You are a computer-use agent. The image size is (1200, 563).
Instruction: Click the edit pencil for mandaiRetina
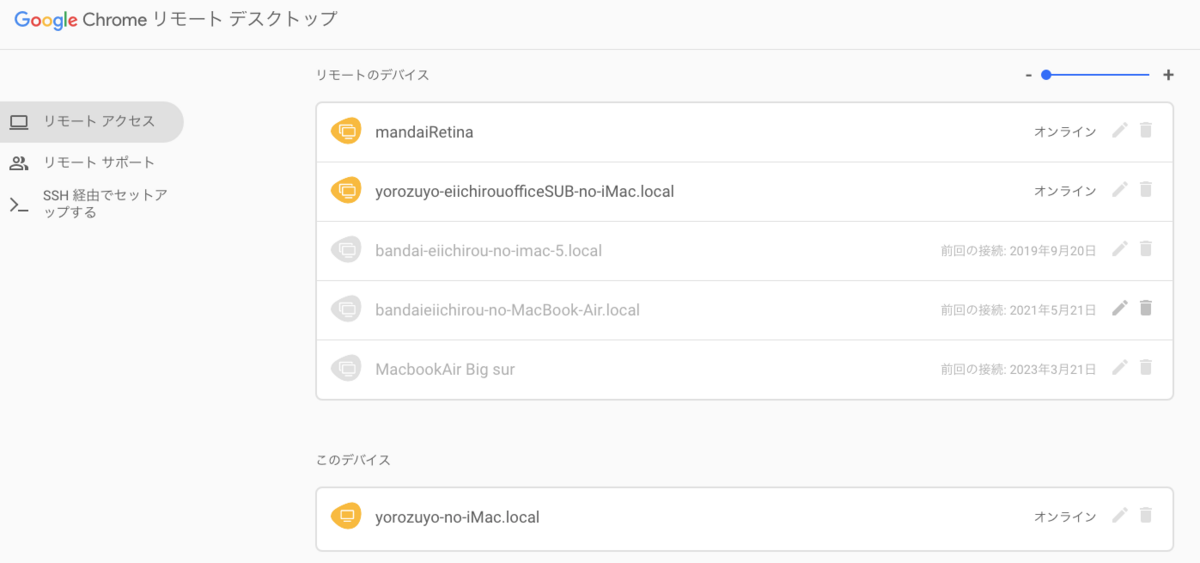[x=1120, y=131]
